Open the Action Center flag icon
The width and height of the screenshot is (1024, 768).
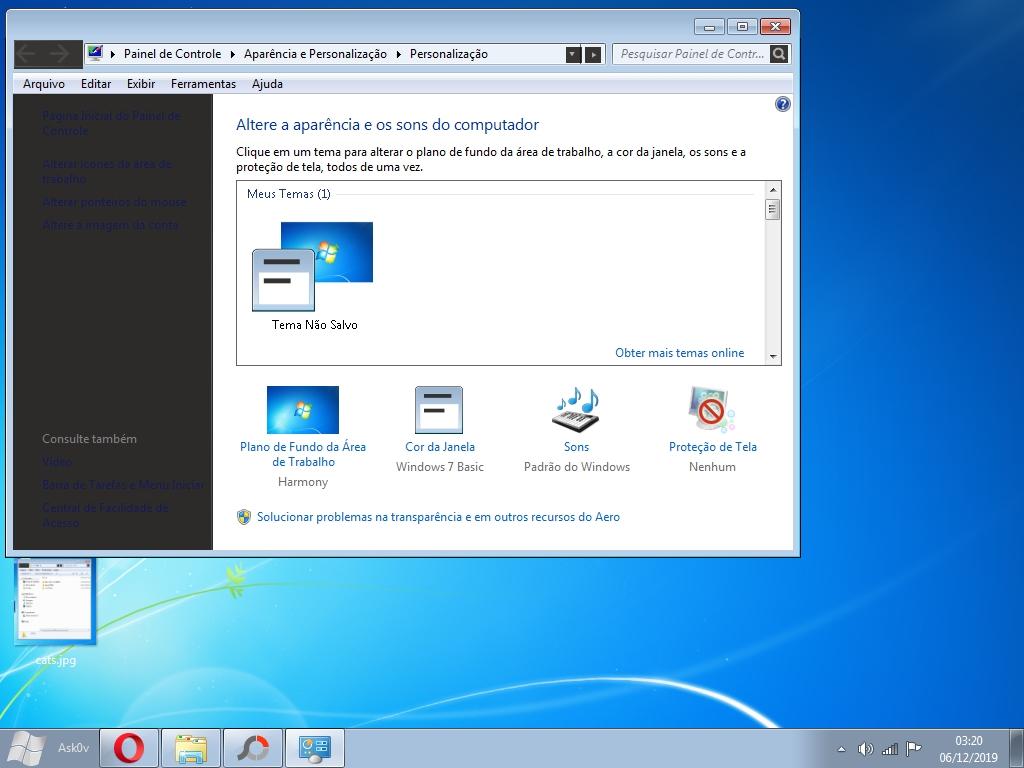click(914, 749)
